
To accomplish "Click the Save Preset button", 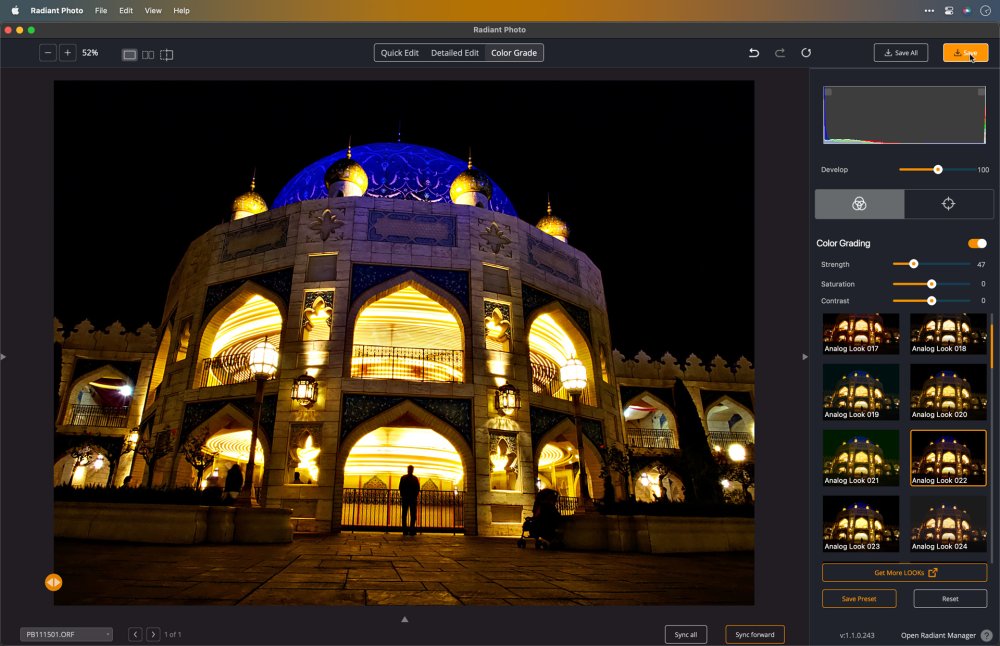I will click(859, 599).
